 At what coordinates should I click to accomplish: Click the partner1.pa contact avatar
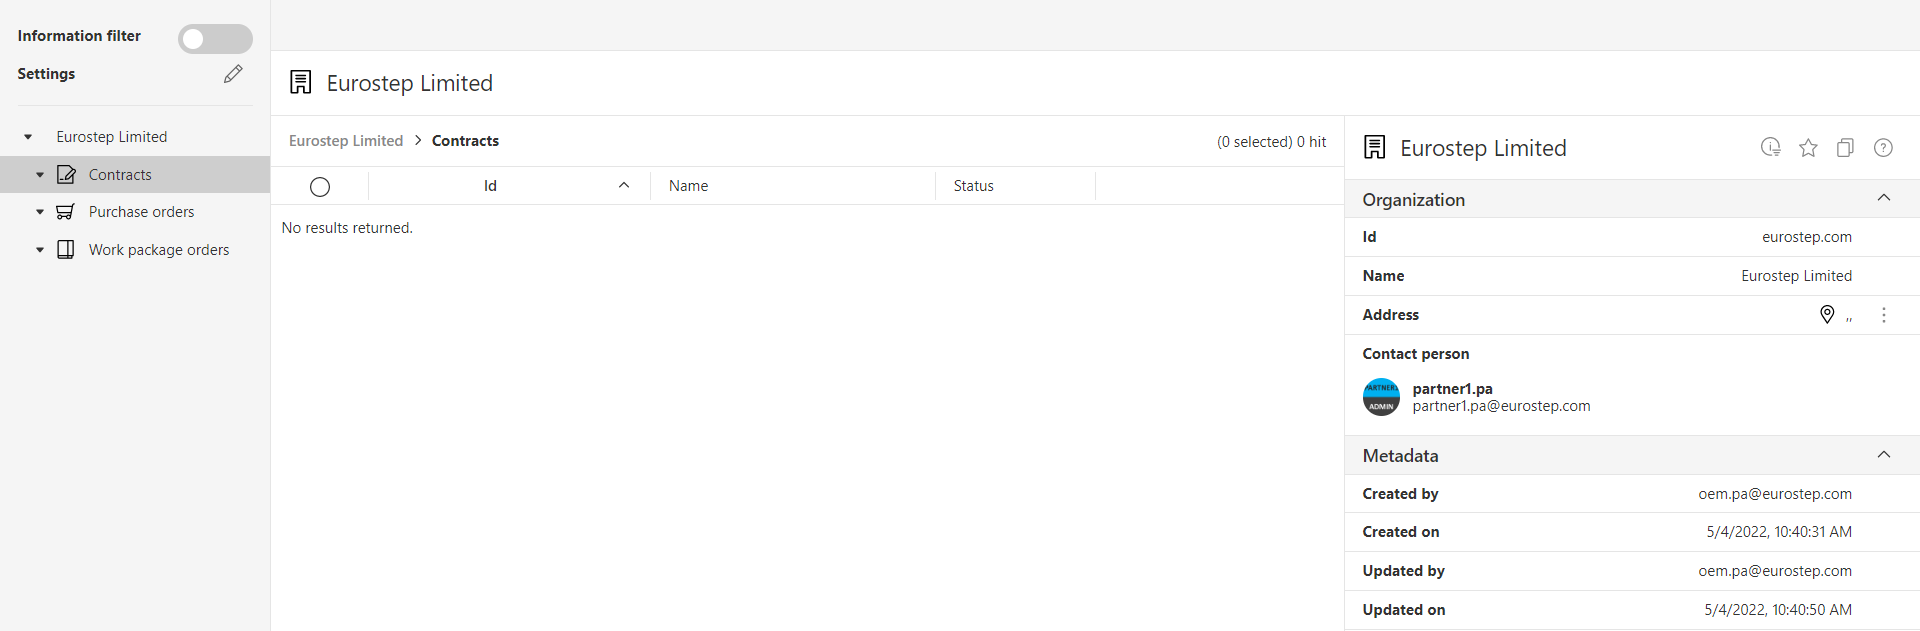point(1381,397)
